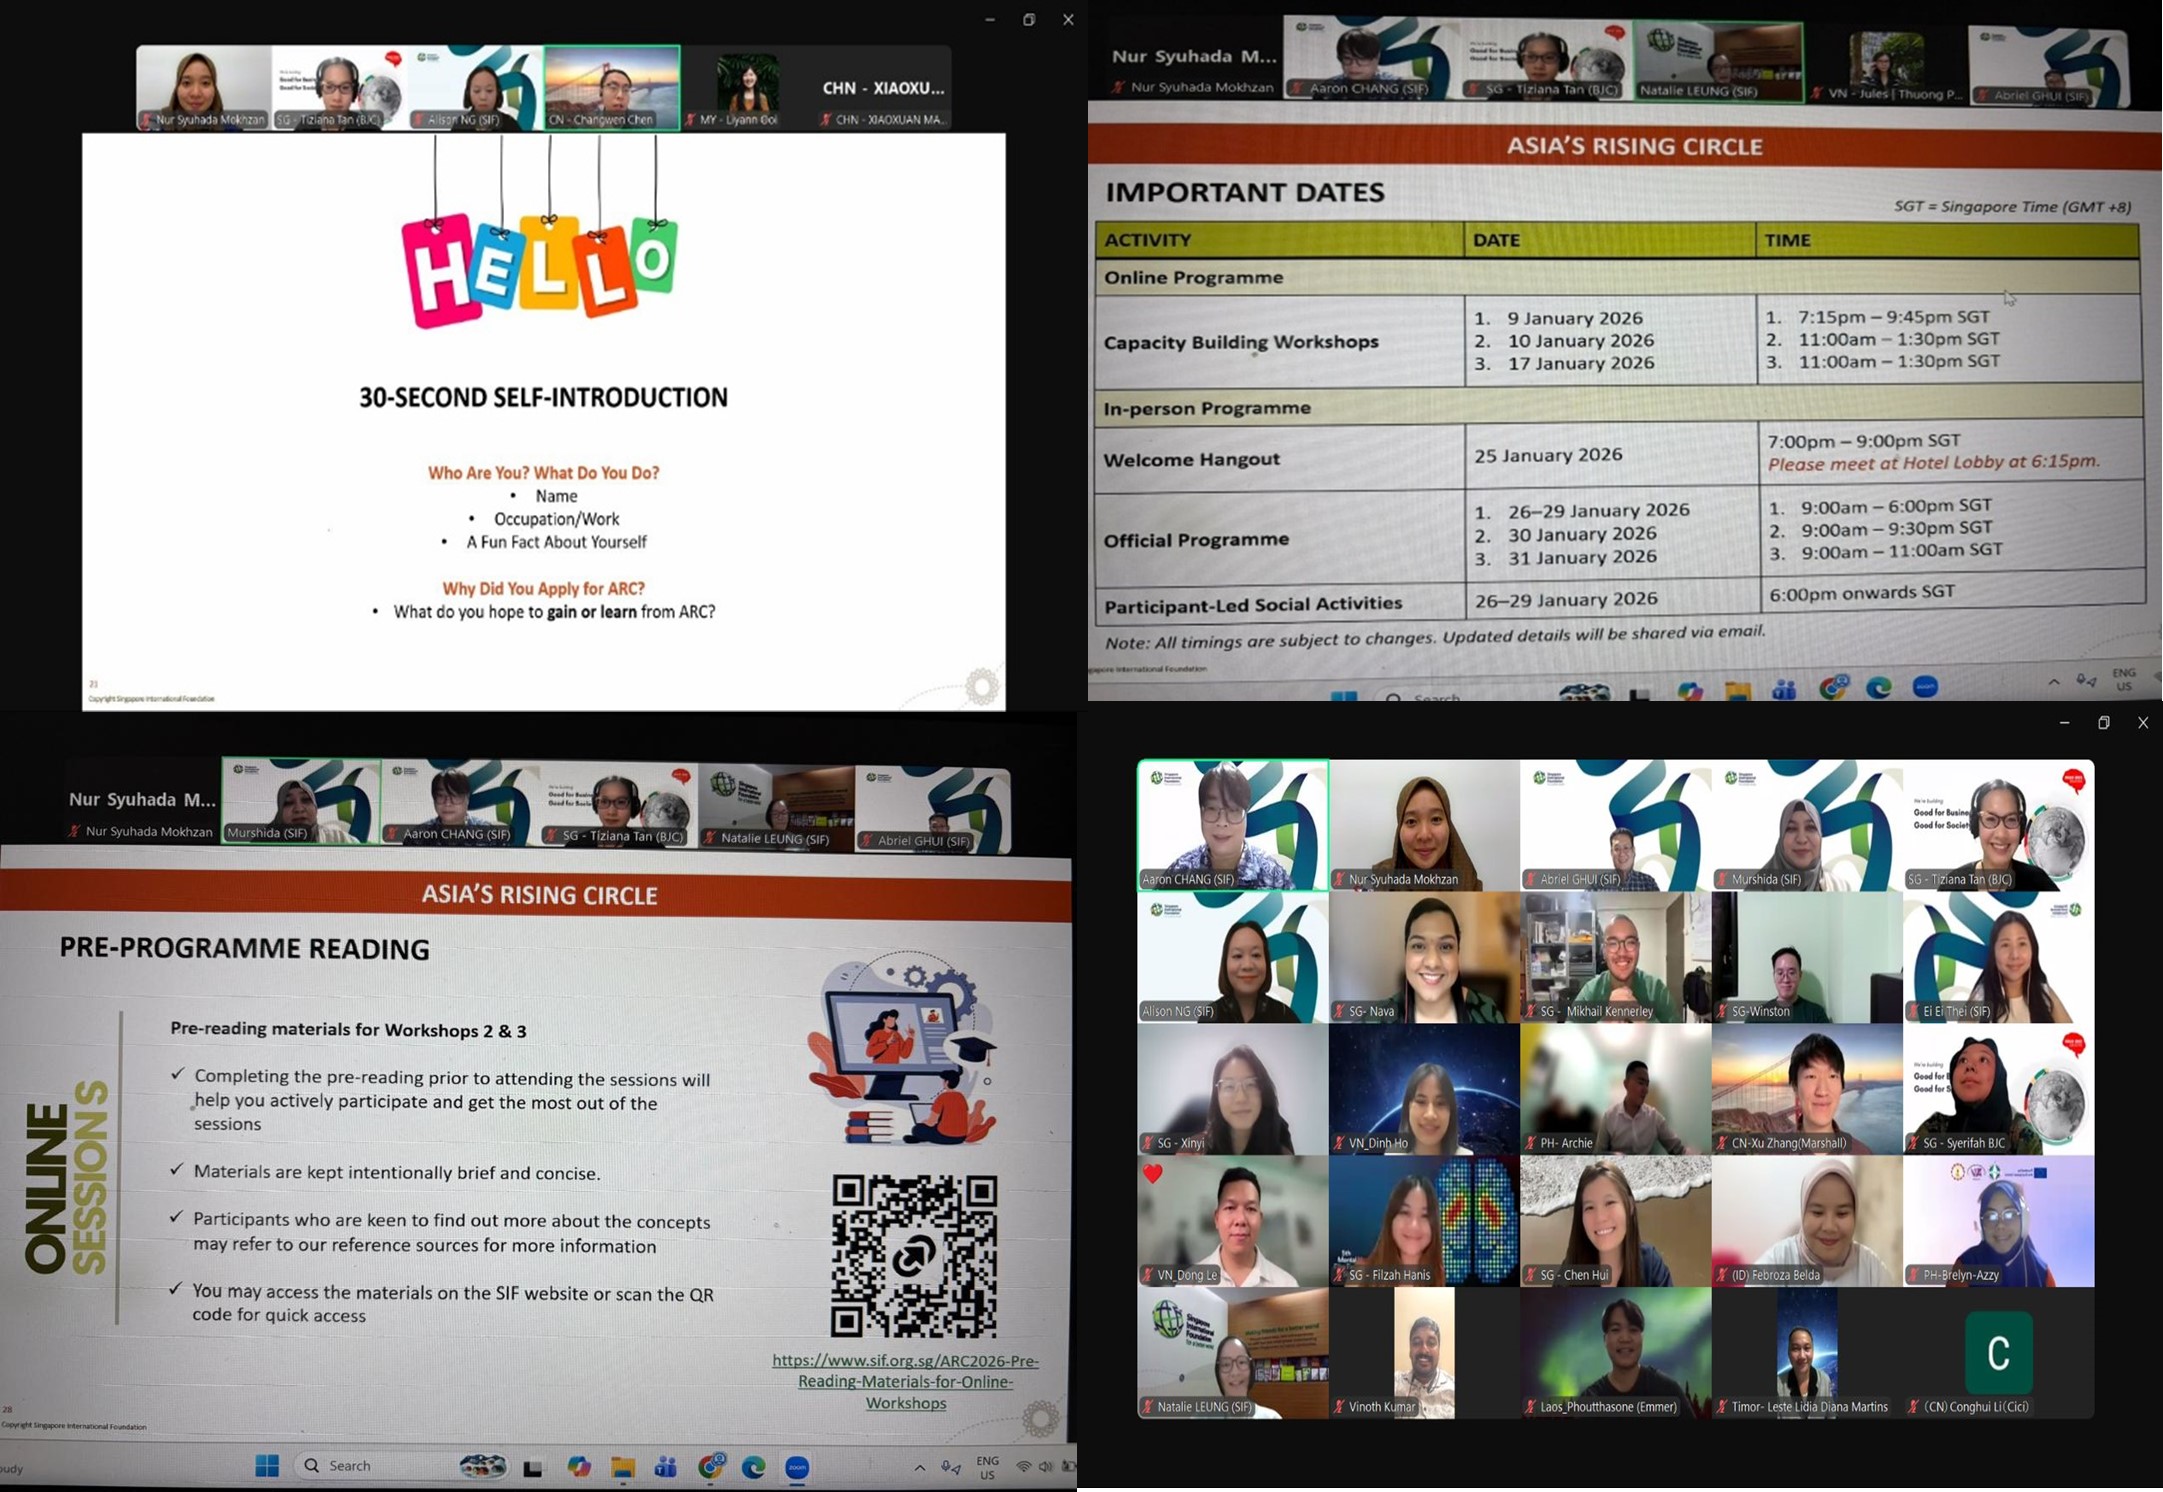The height and width of the screenshot is (1492, 2163).
Task: Launch Copilot from the Pre-Programme Reading taskbar
Action: click(x=579, y=1467)
